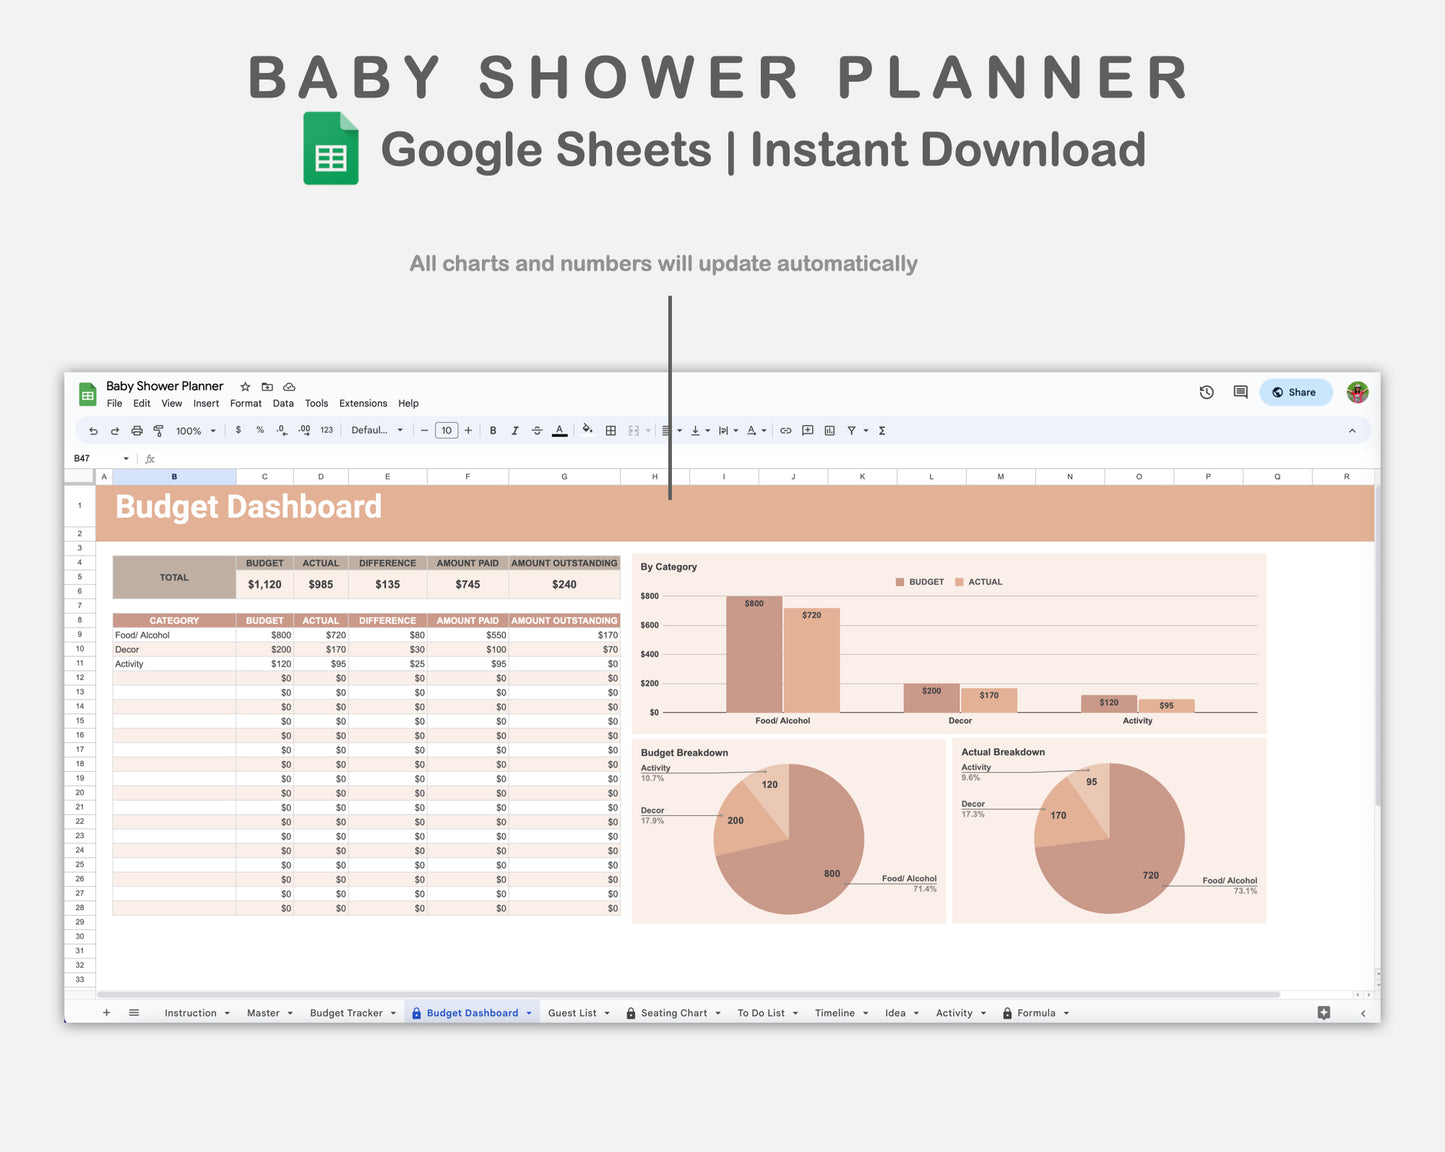
Task: Toggle strikethrough formatting
Action: [x=537, y=431]
